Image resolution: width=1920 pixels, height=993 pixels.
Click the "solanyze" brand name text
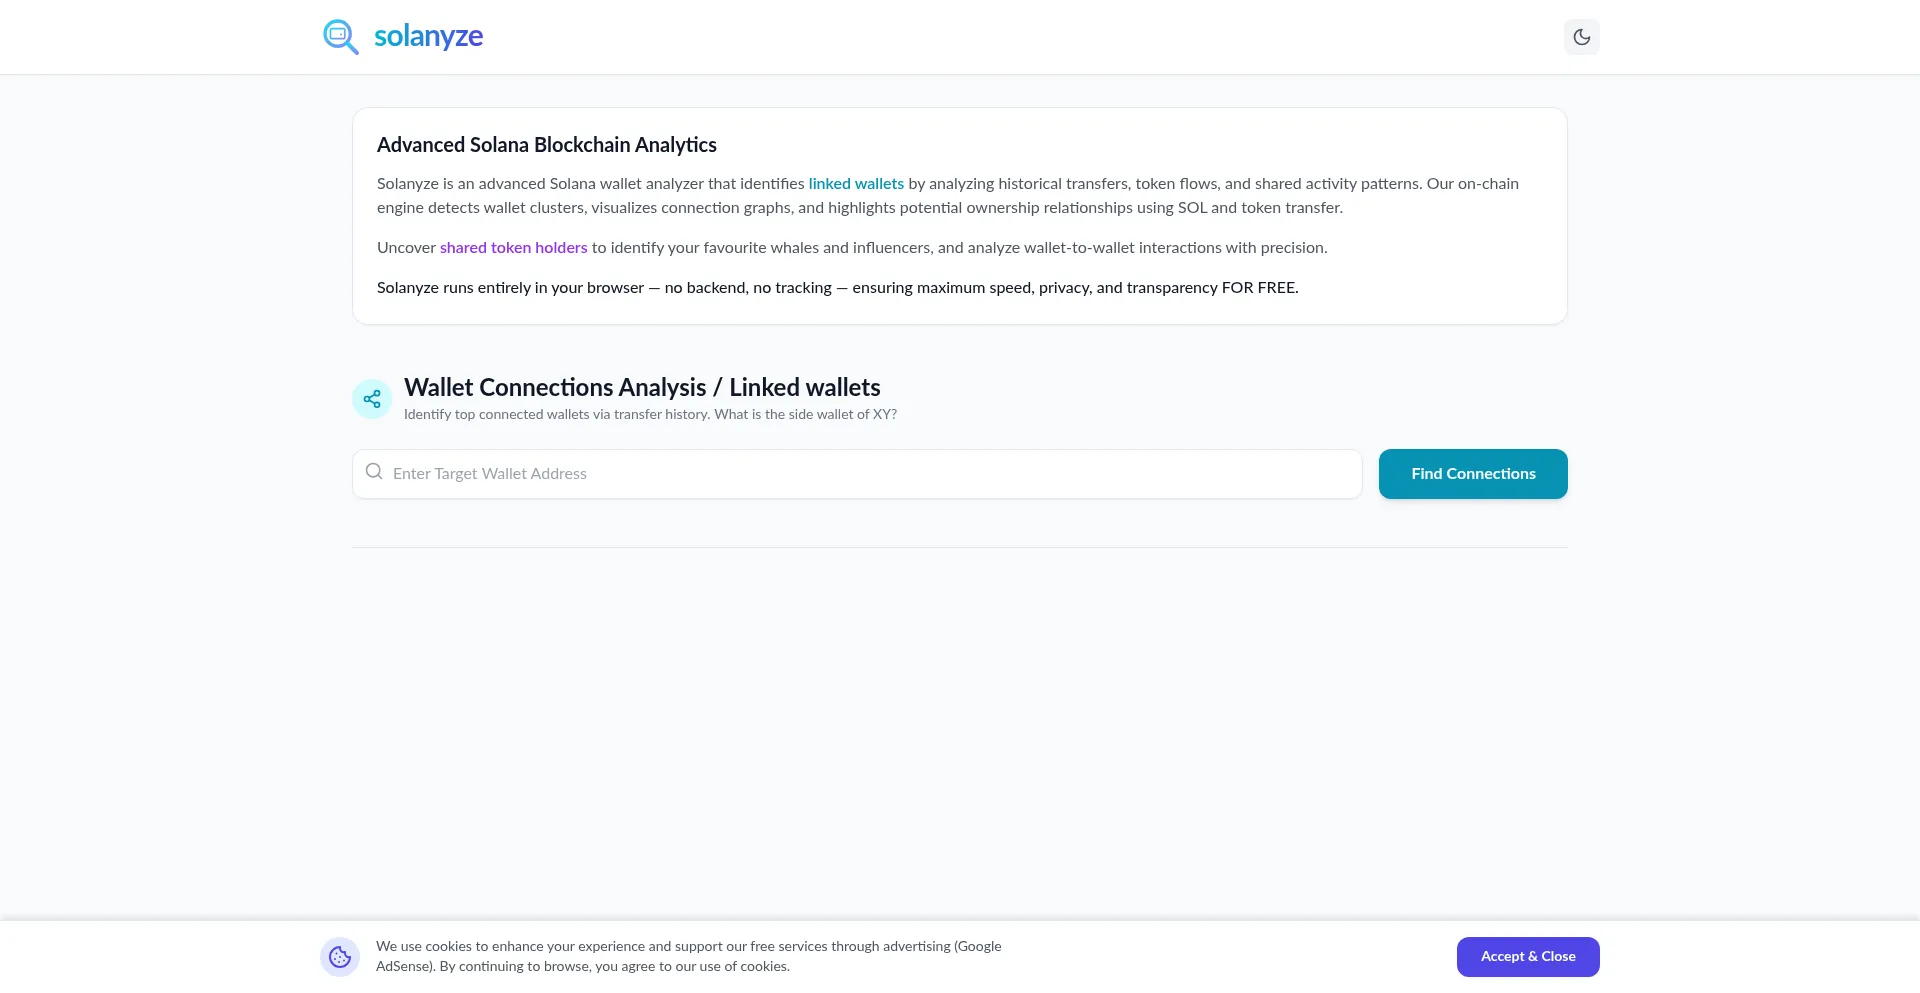(428, 36)
